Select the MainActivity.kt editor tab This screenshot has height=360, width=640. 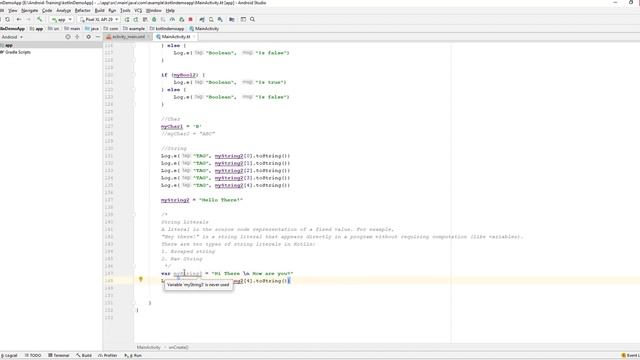[x=176, y=37]
